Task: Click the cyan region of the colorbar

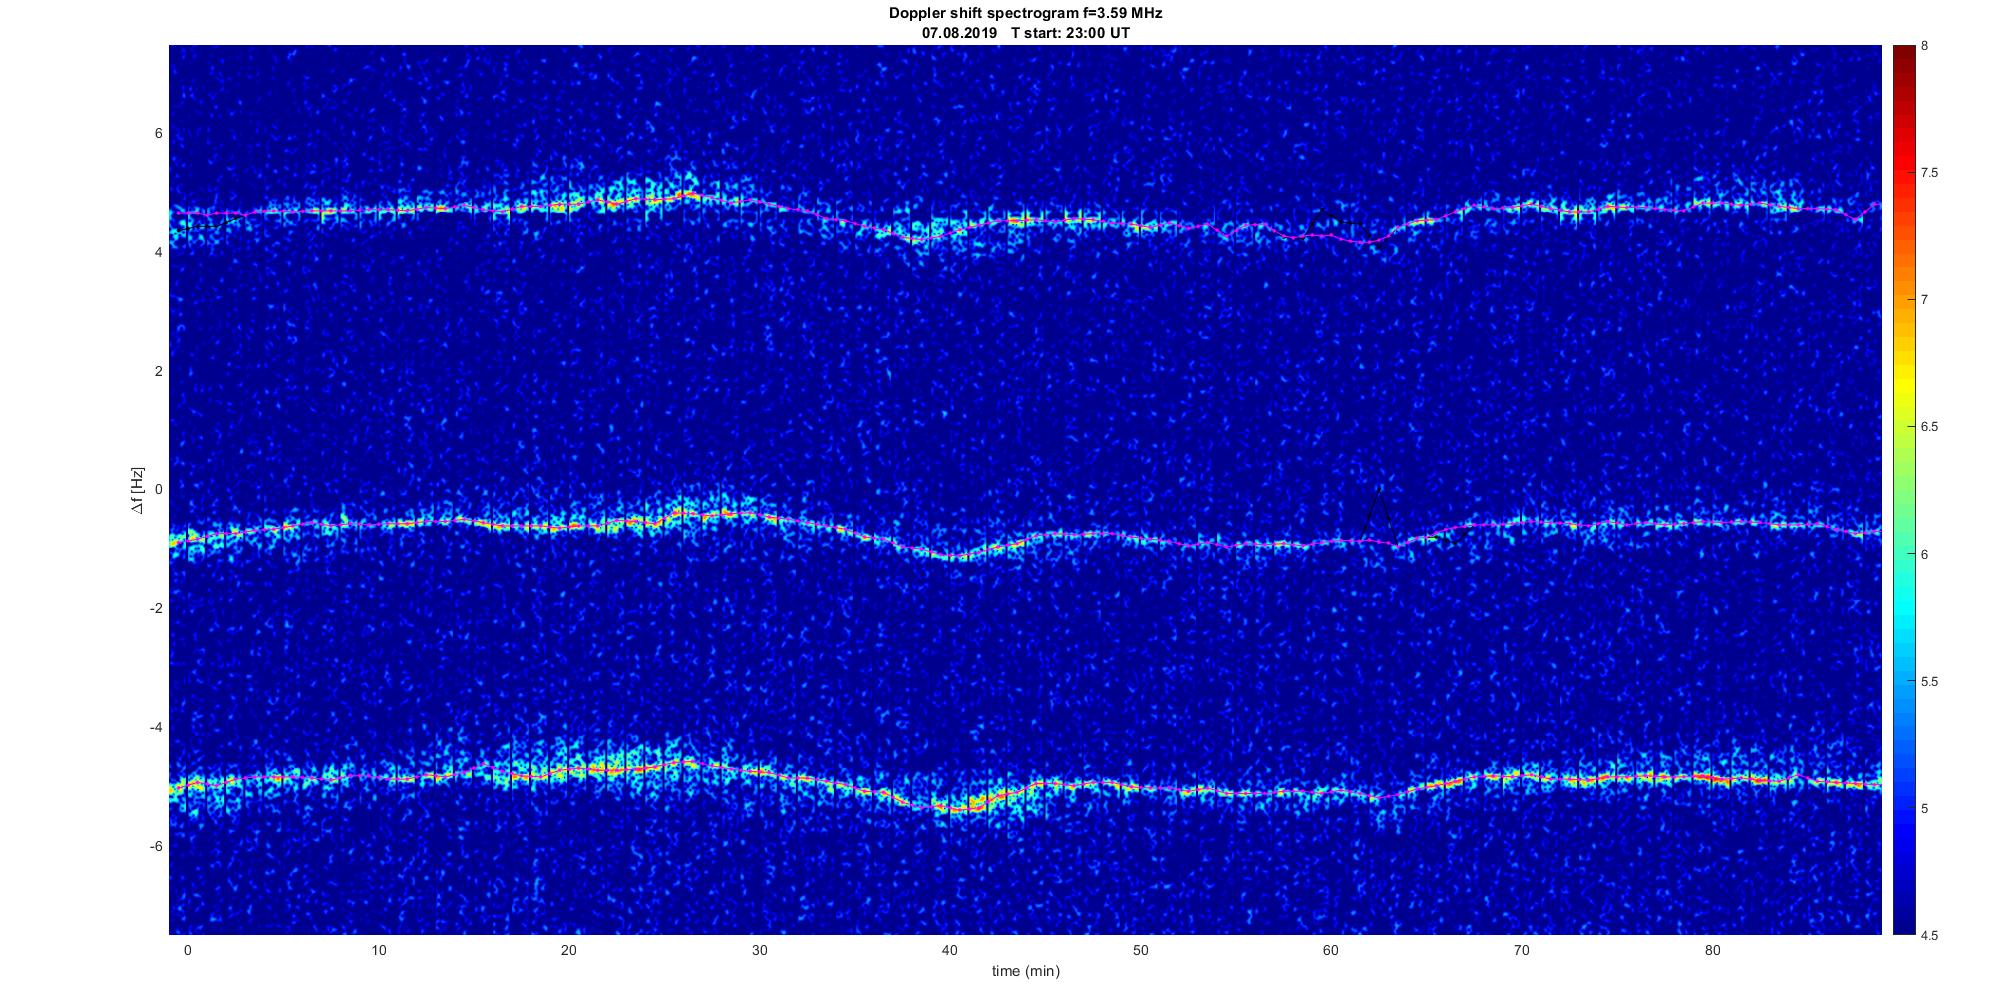Action: tap(1904, 610)
